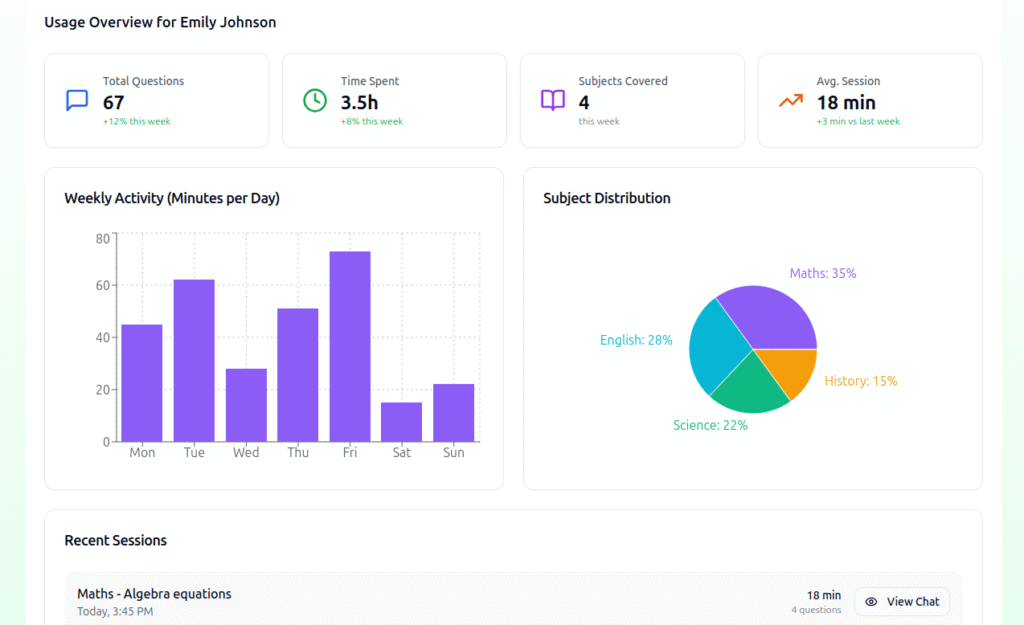Click the 18 min duration on the Maths session
Image resolution: width=1024 pixels, height=625 pixels.
tap(822, 594)
